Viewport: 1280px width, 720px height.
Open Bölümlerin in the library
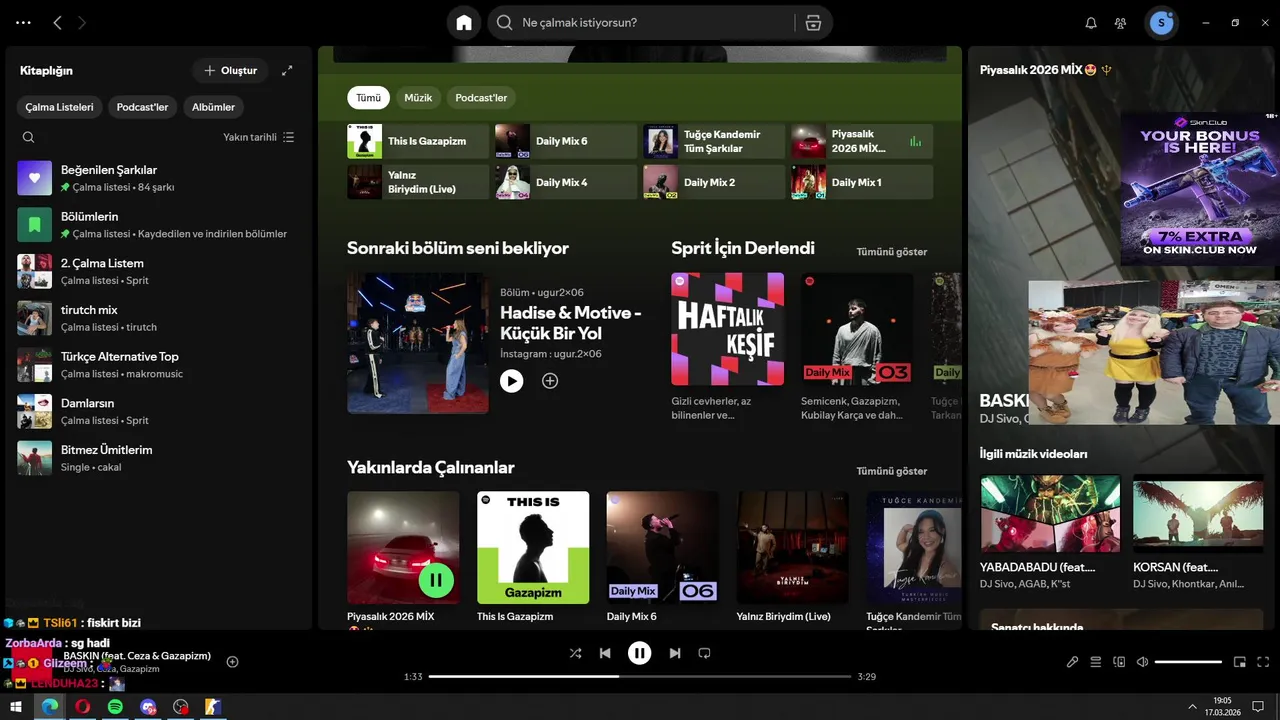coord(157,225)
